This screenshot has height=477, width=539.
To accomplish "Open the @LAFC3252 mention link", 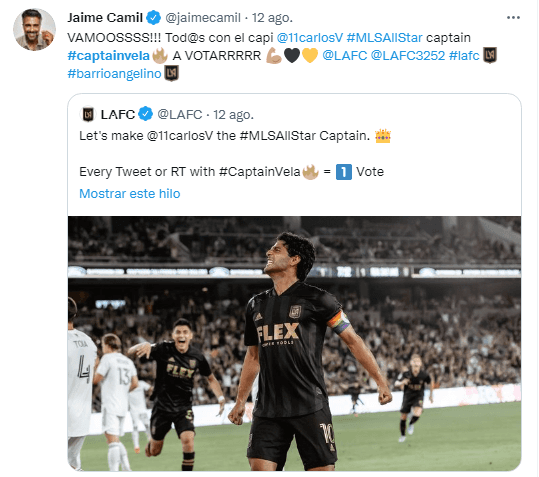I will coord(408,56).
